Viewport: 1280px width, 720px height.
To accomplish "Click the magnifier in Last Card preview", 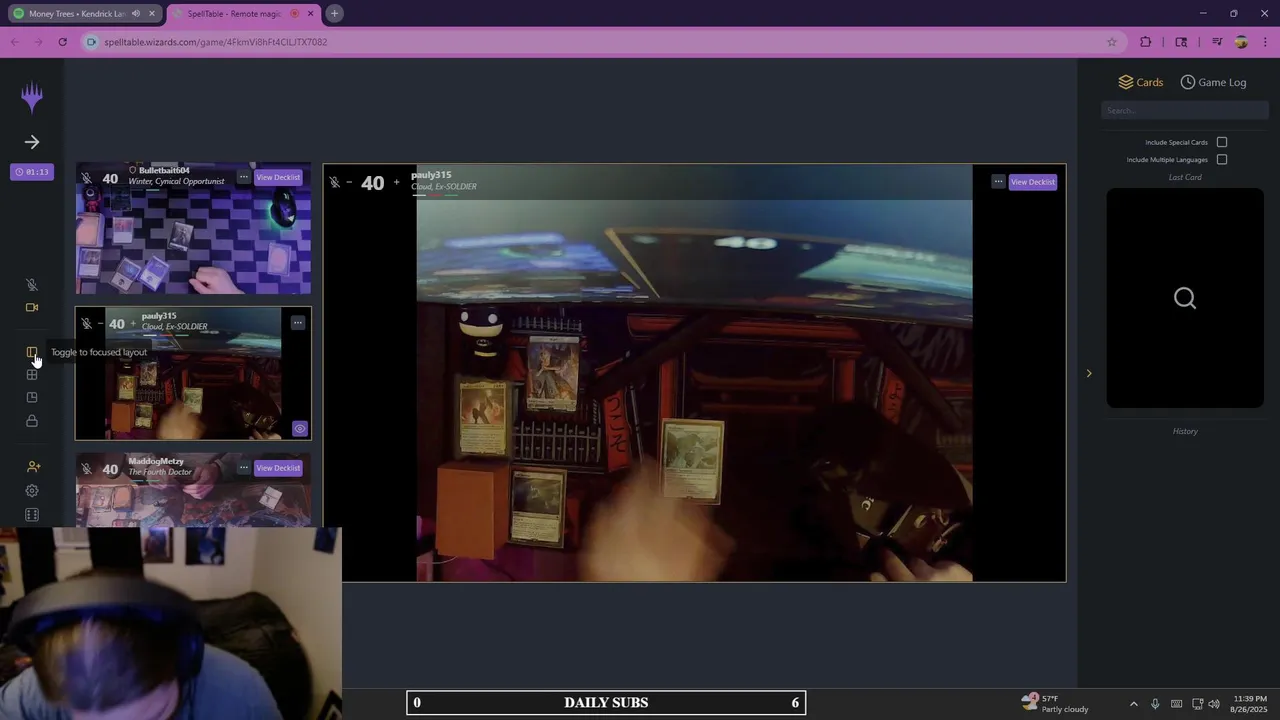I will tap(1185, 298).
